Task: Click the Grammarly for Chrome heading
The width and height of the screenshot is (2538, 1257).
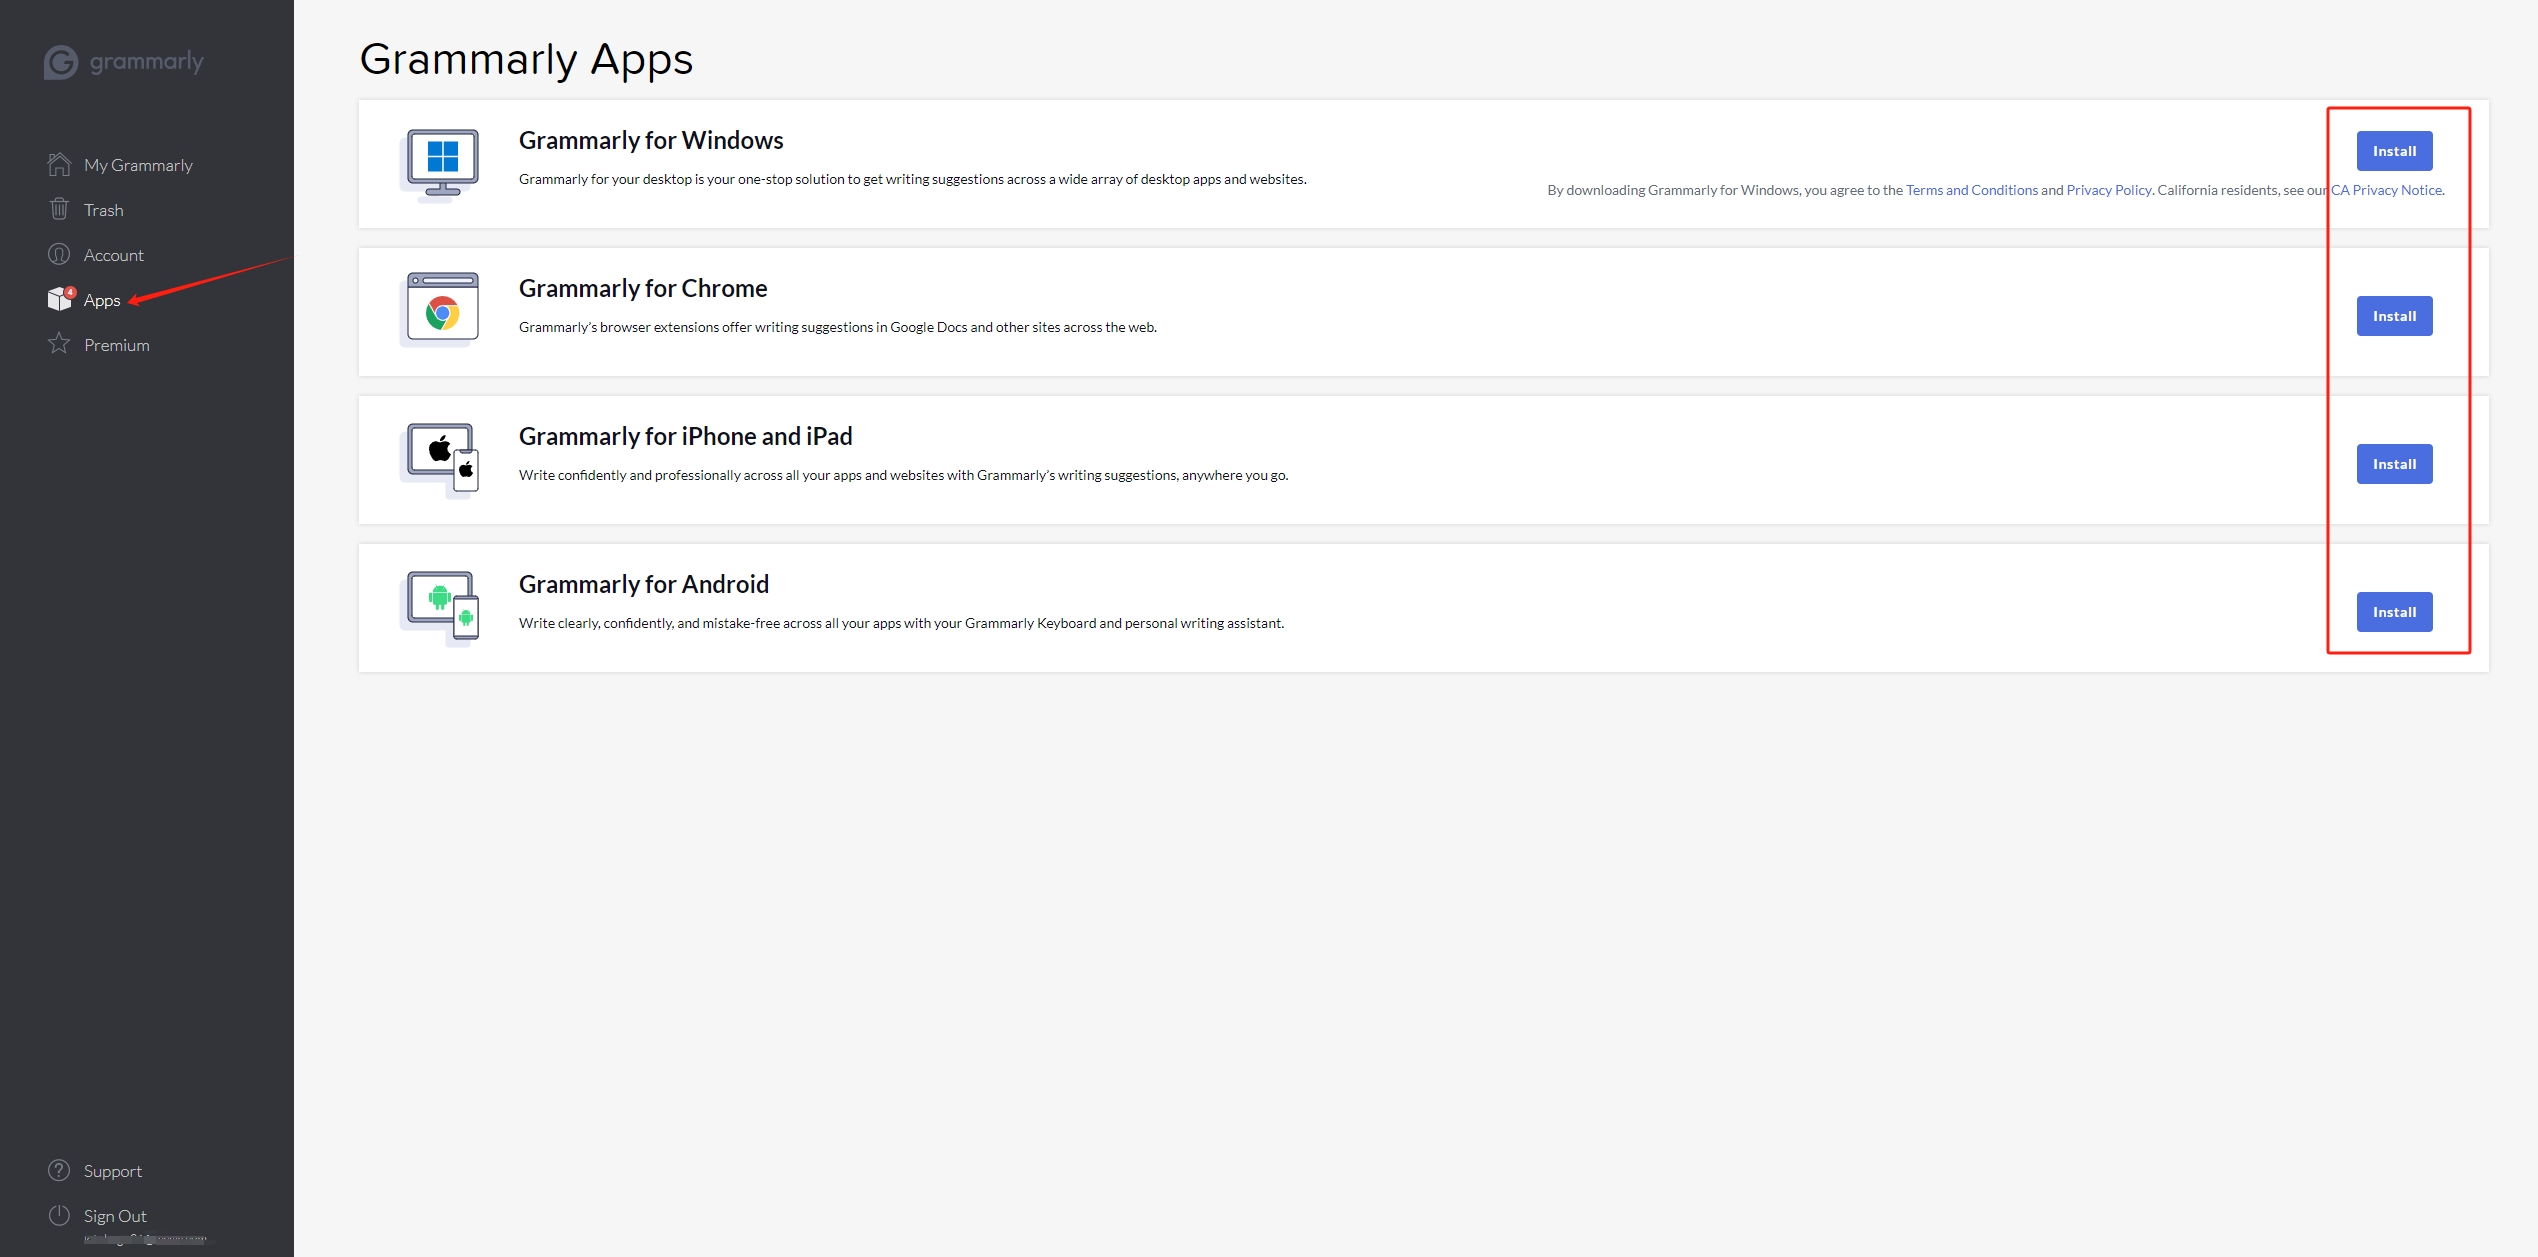Action: tap(643, 288)
